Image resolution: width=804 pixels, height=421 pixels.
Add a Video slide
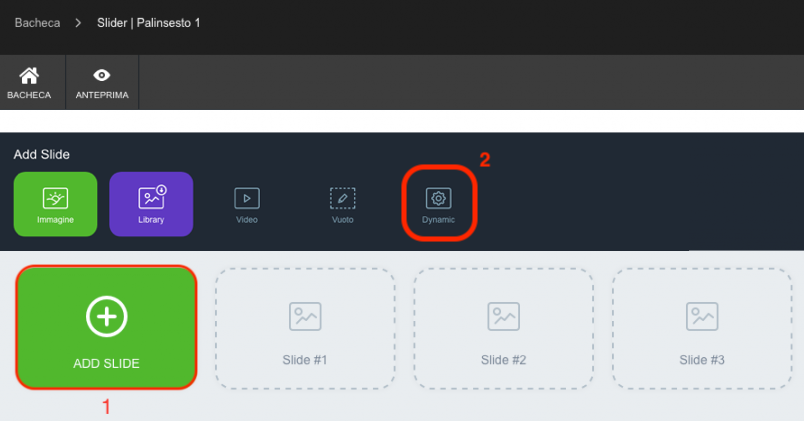point(247,205)
